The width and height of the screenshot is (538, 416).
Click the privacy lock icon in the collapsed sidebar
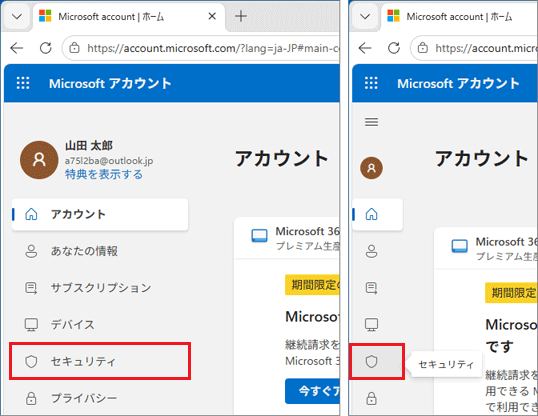371,398
